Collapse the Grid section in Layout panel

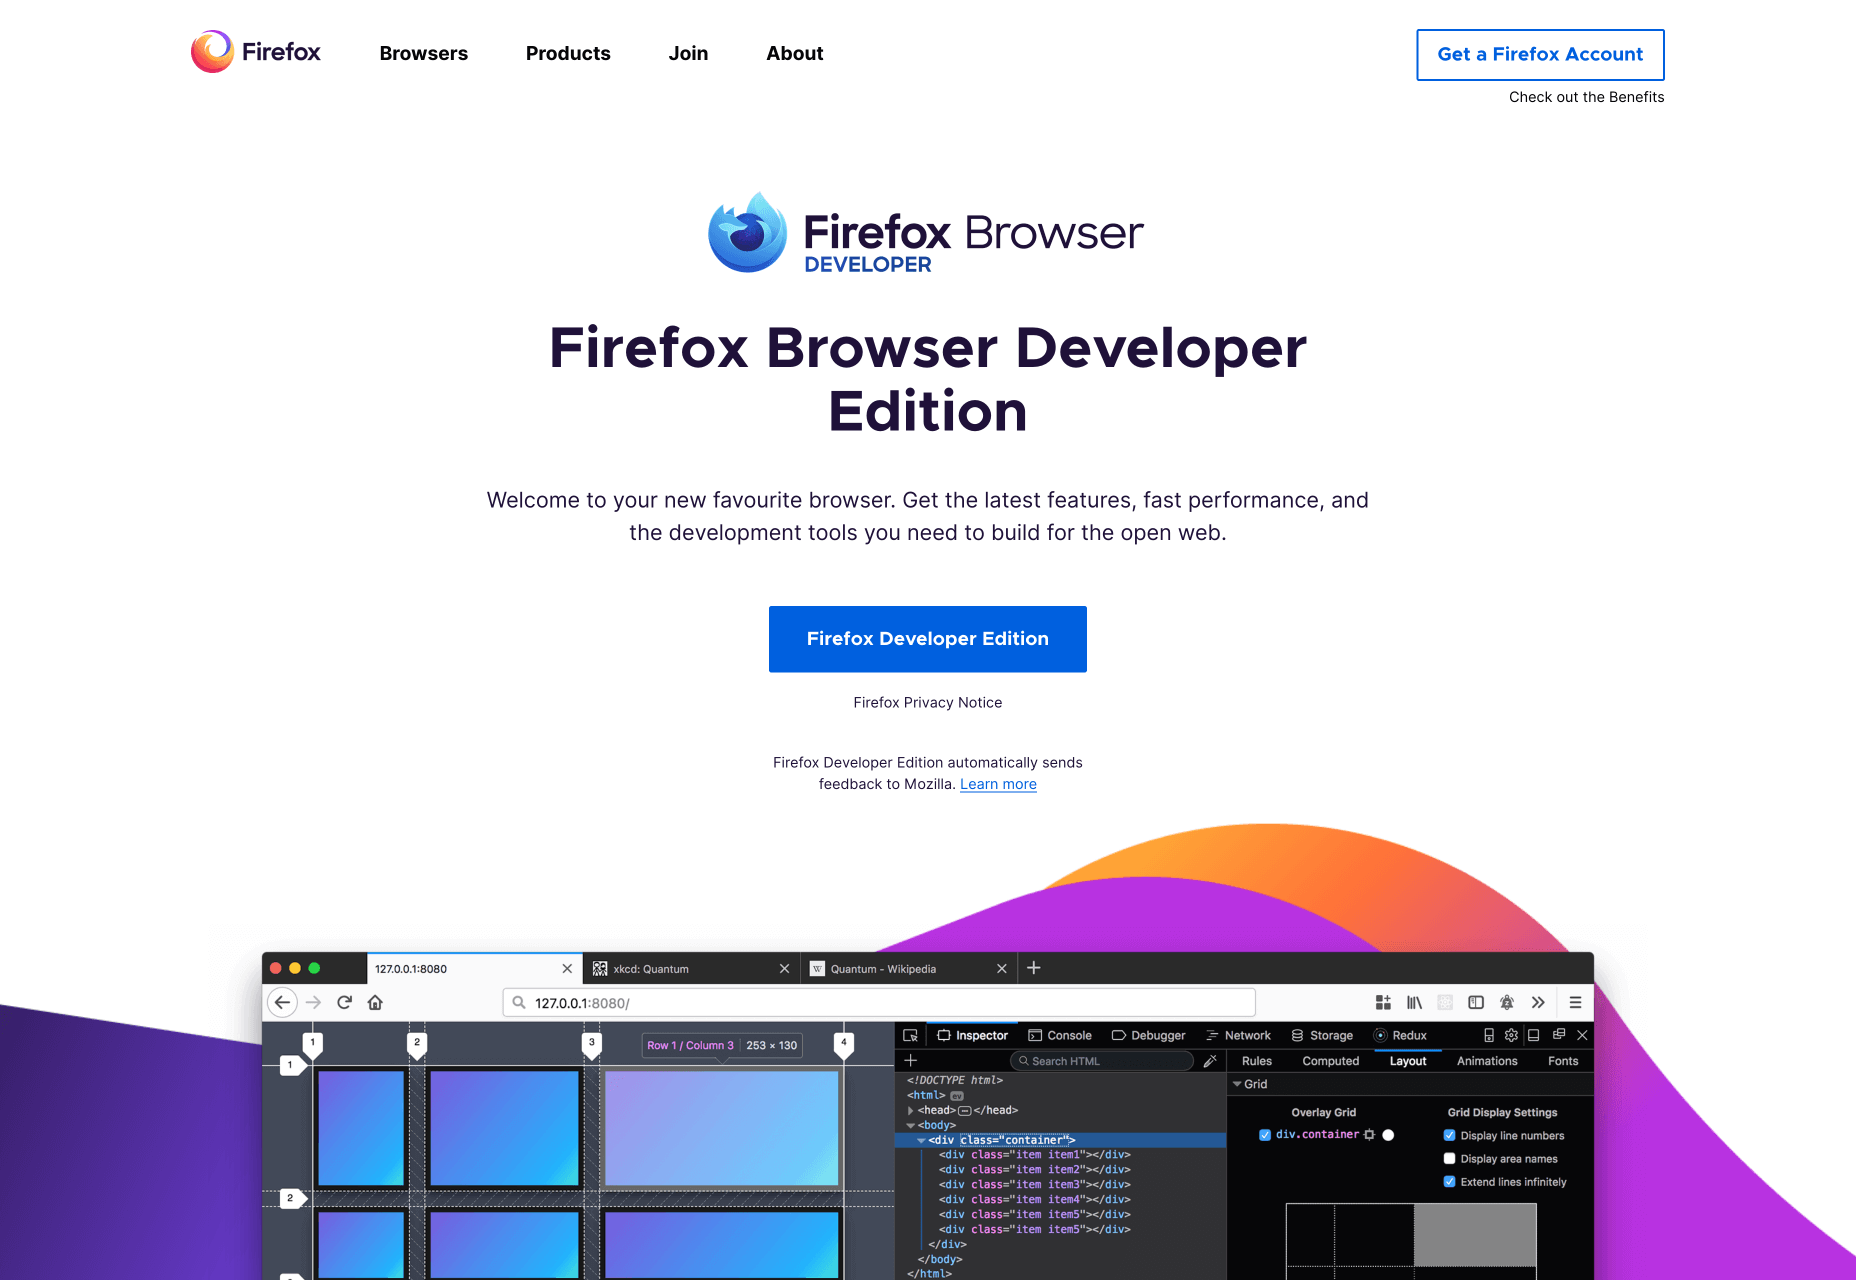(1237, 1084)
